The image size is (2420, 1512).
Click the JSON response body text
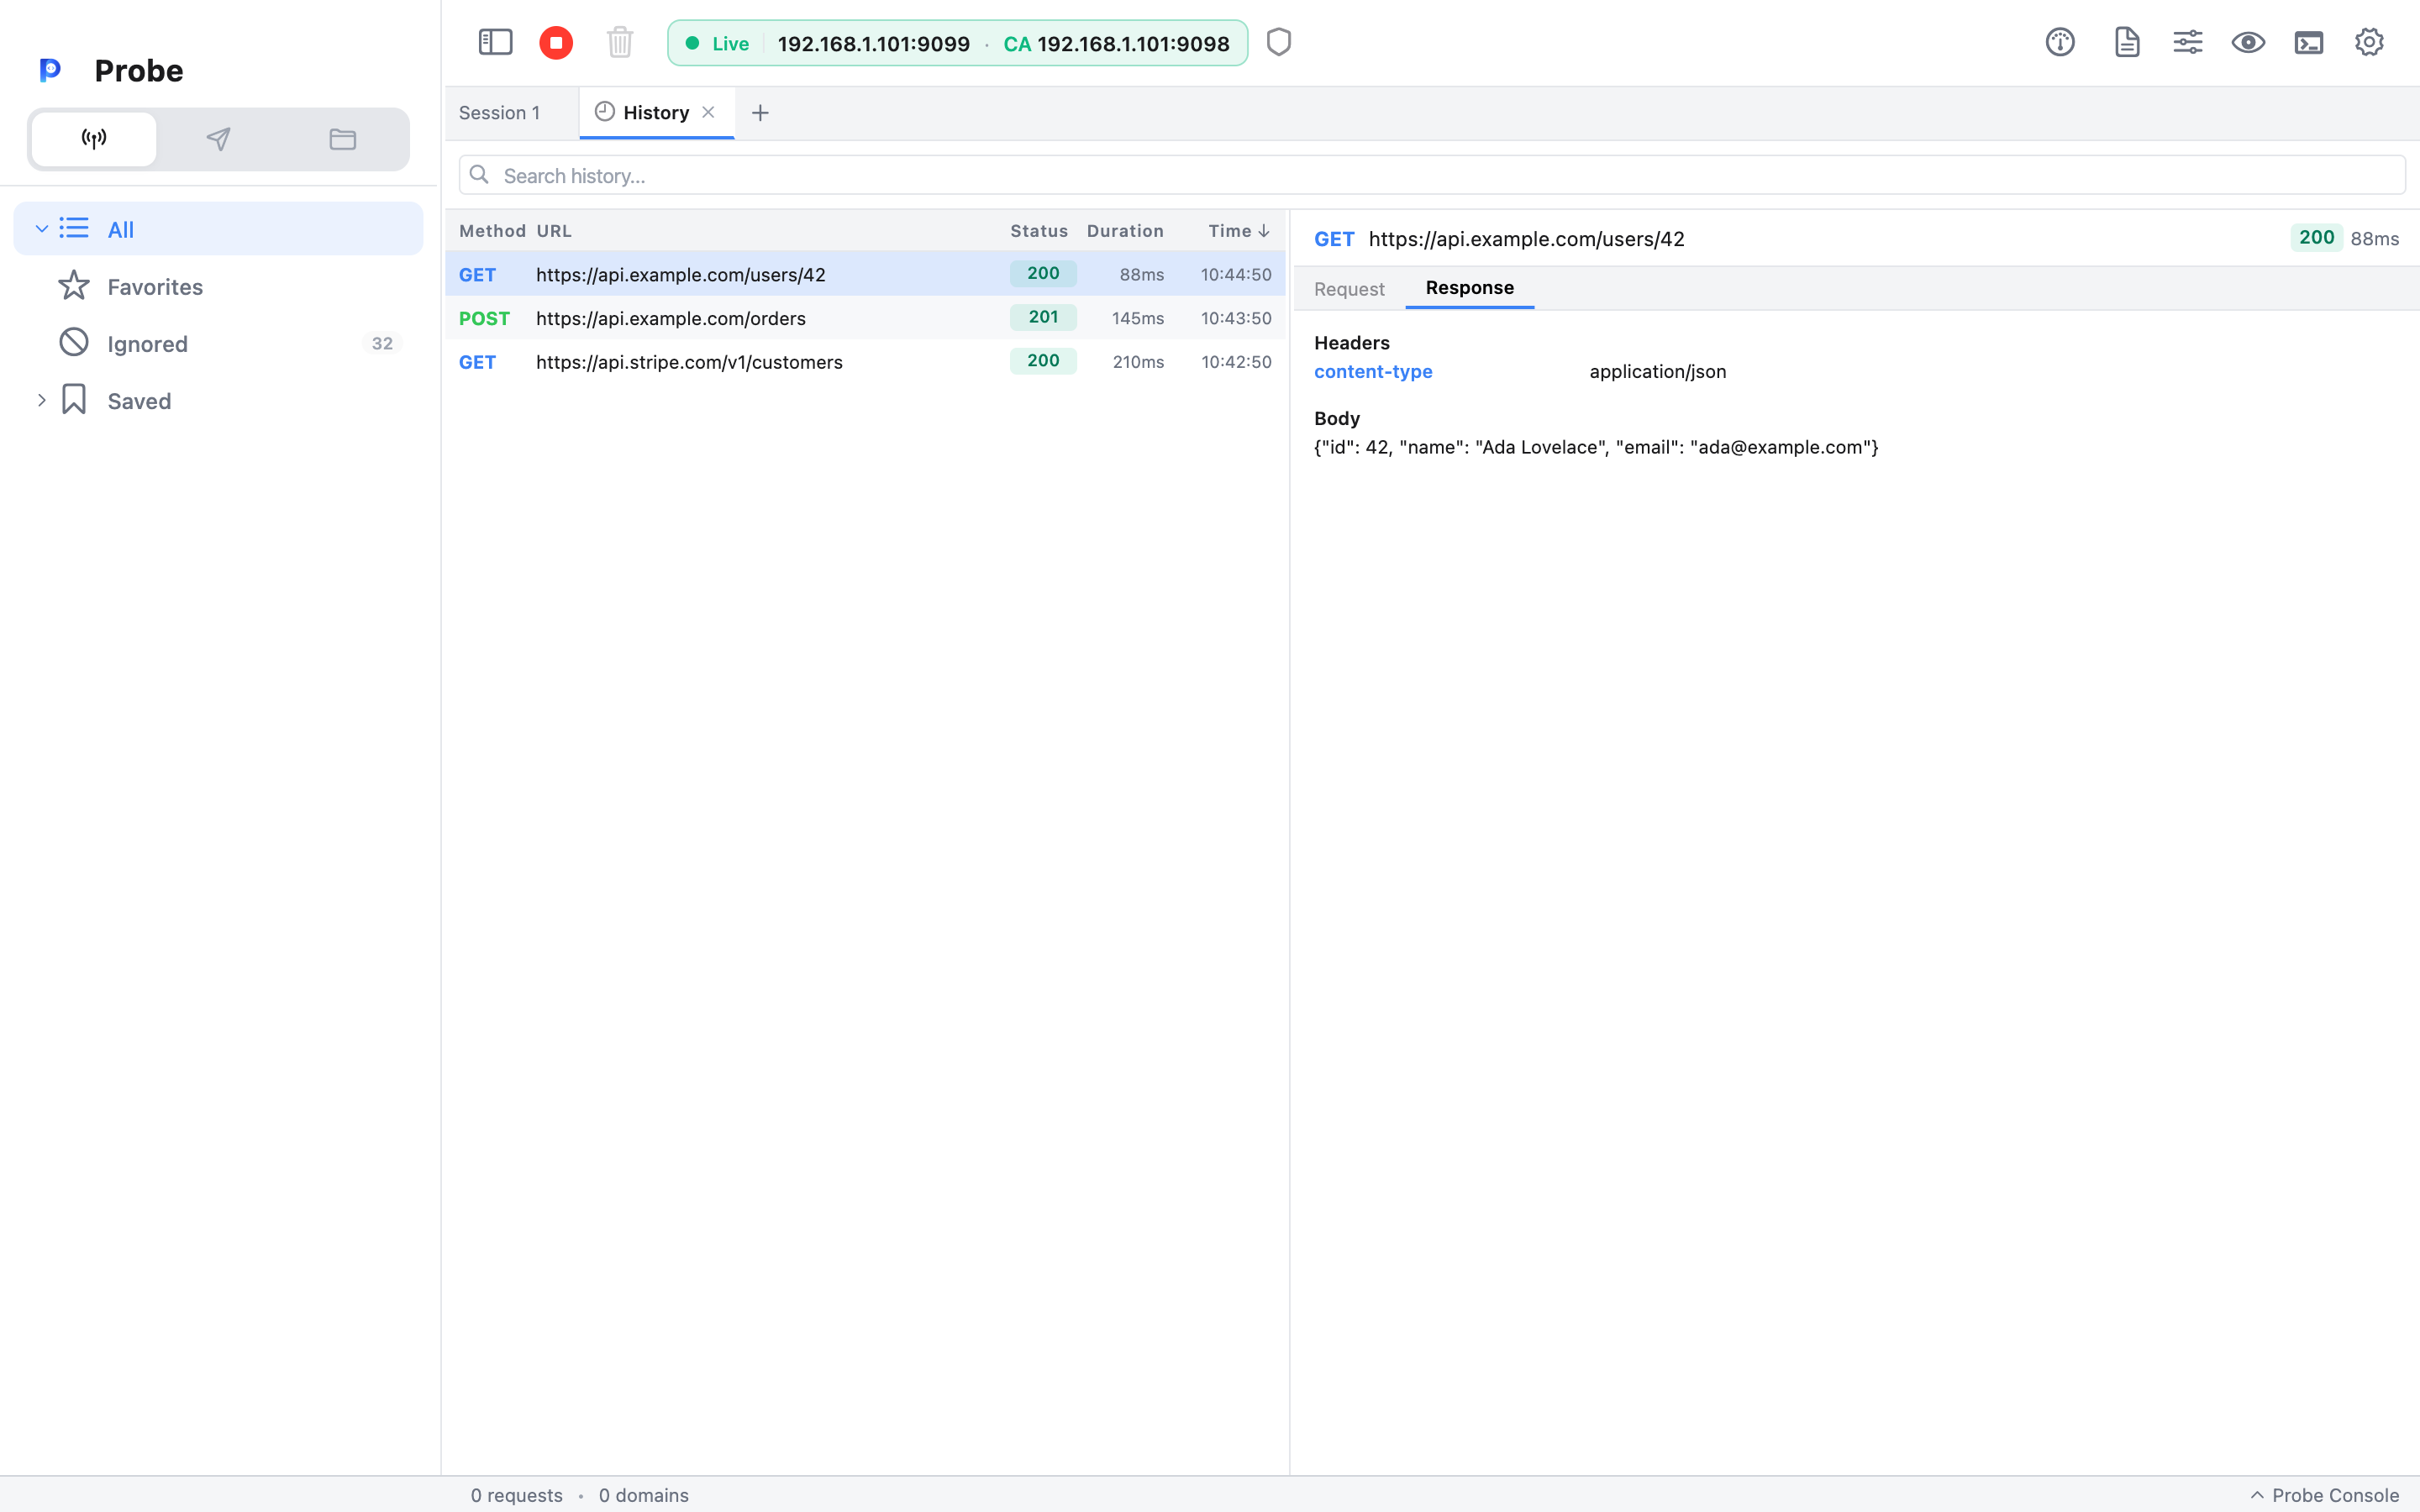(x=1596, y=447)
